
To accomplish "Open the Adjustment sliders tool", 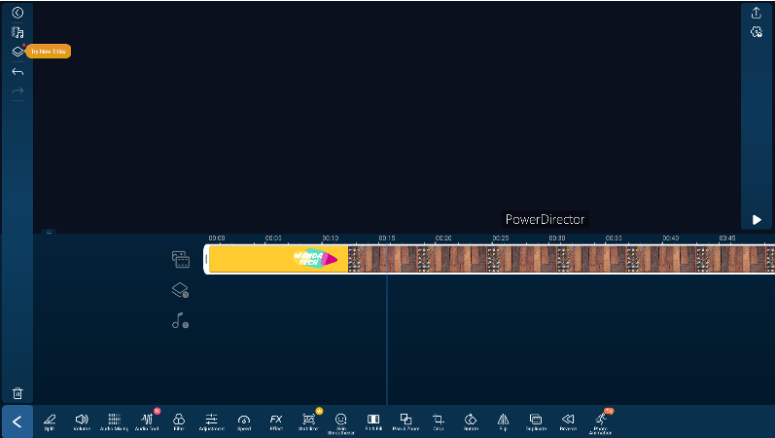I will click(212, 422).
